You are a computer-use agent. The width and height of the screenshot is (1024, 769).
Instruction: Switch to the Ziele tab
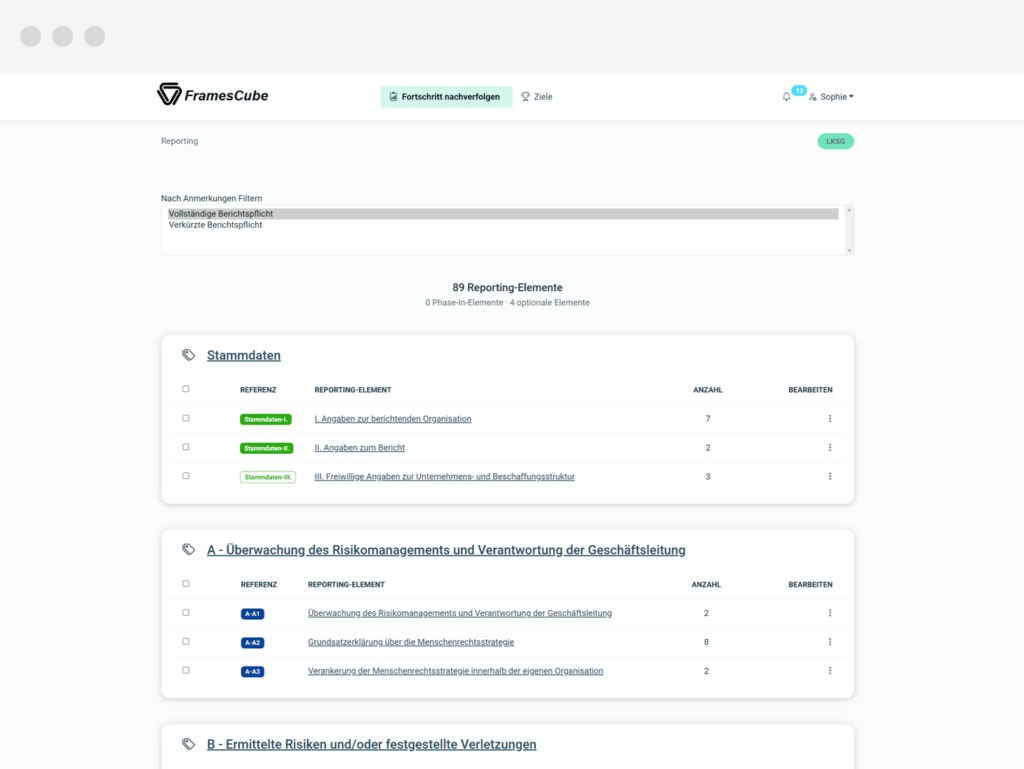(x=537, y=97)
